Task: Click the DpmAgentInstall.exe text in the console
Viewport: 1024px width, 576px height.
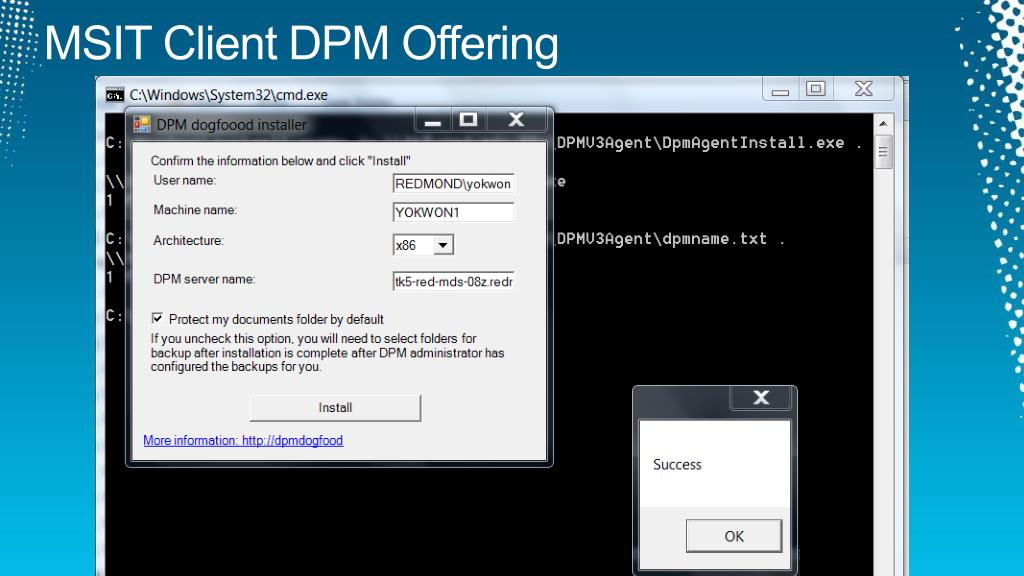Action: point(753,143)
